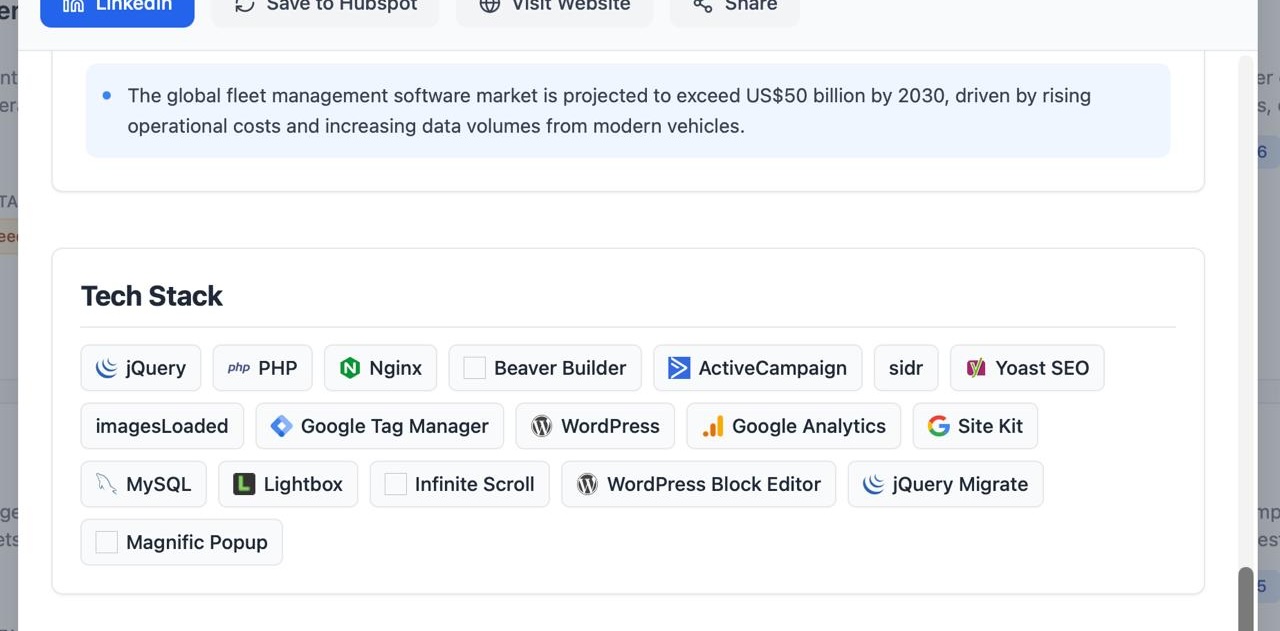
Task: Click the Google Site Kit icon
Action: click(938, 425)
